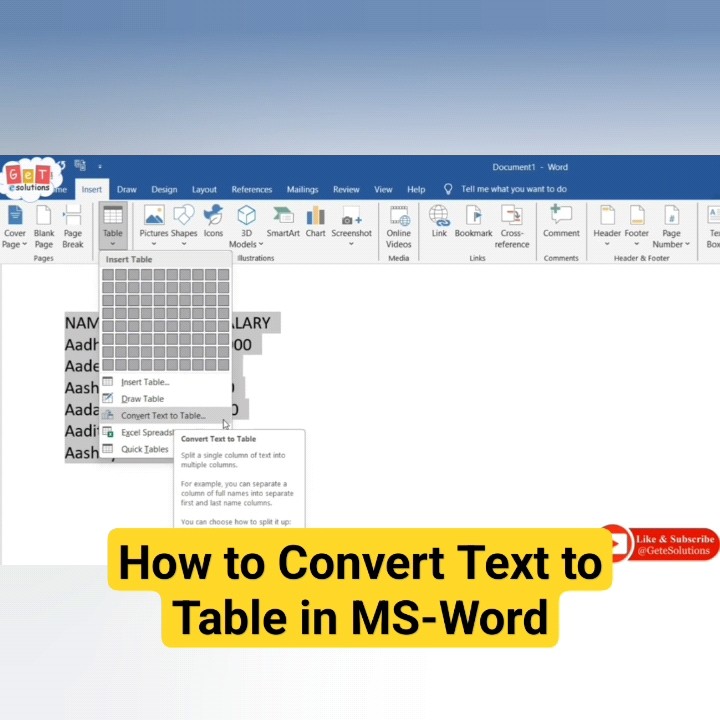Image resolution: width=720 pixels, height=720 pixels.
Task: Open the Footer options
Action: [636, 225]
